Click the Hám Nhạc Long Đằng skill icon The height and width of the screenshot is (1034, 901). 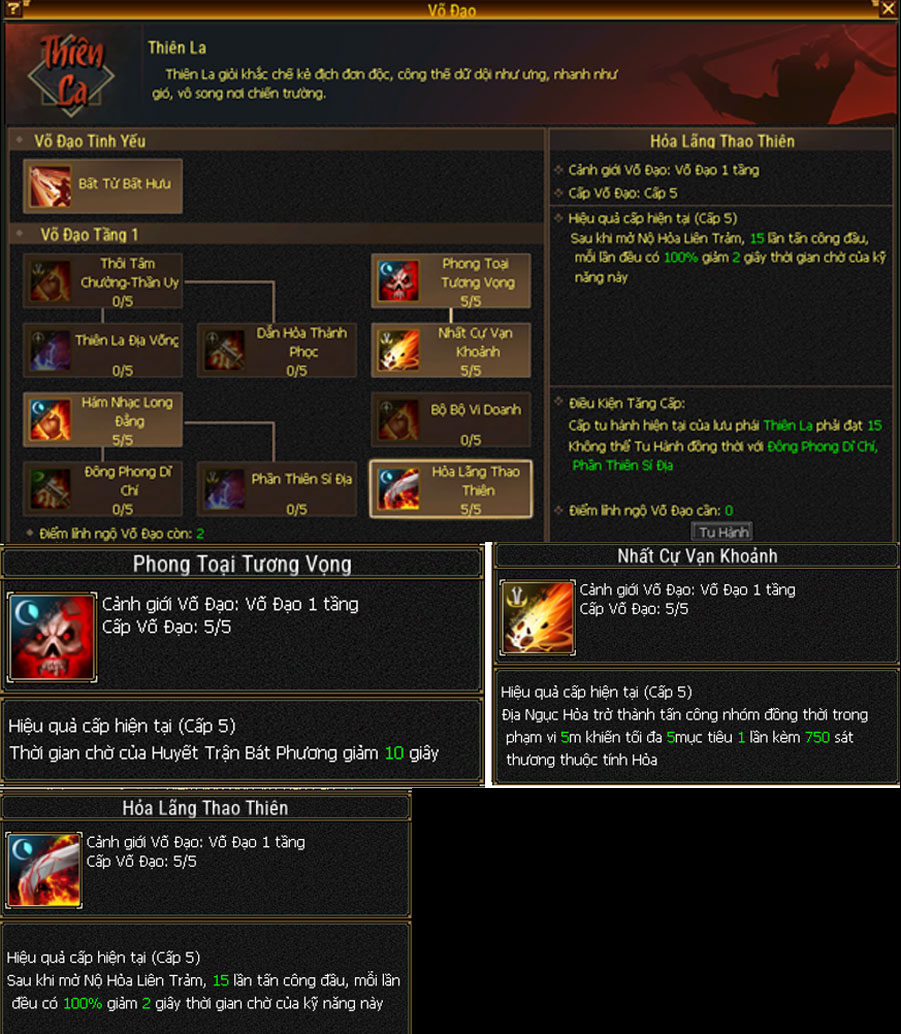point(49,420)
